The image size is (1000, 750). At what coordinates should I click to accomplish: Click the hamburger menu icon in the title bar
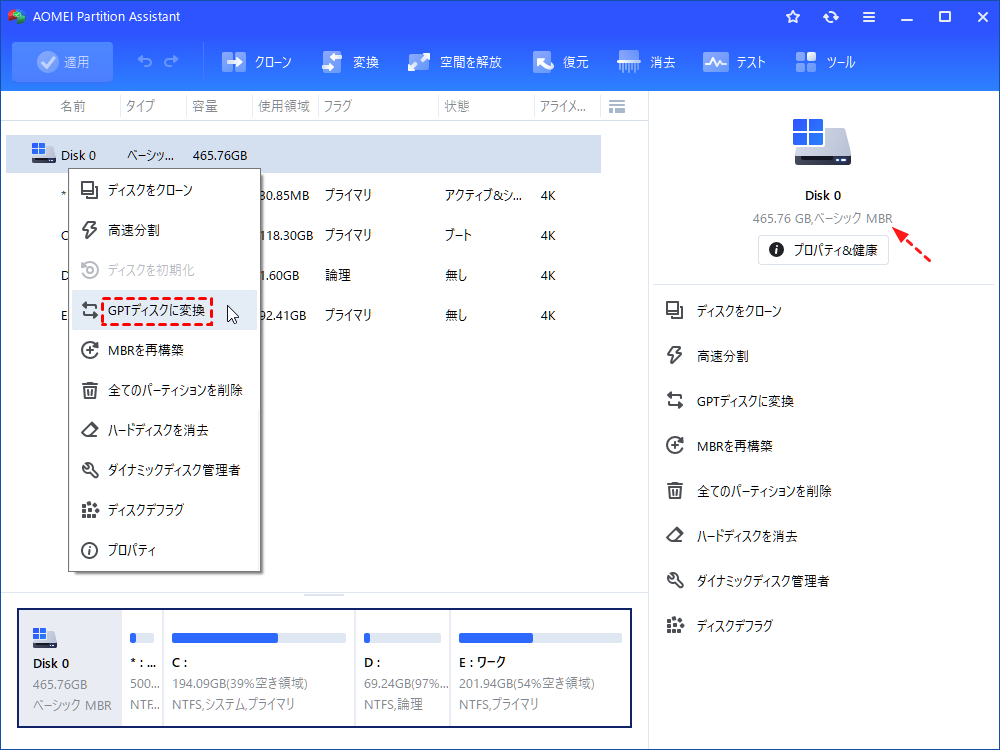(x=868, y=16)
